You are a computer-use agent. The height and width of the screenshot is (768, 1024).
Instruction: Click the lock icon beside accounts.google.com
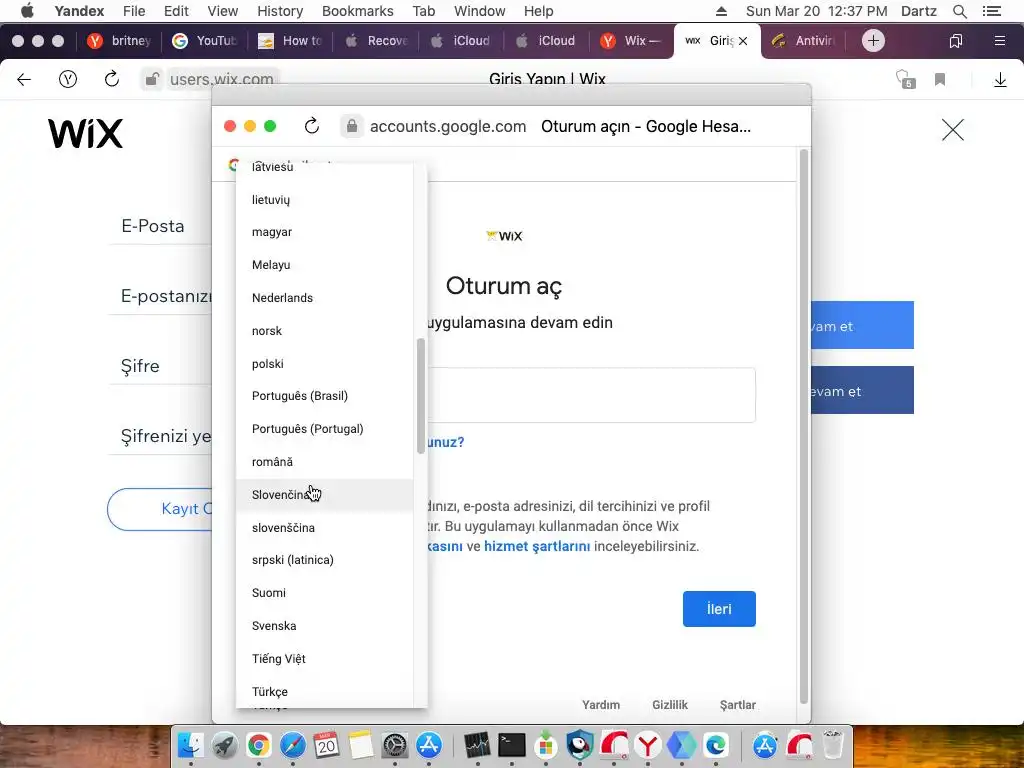click(x=351, y=126)
